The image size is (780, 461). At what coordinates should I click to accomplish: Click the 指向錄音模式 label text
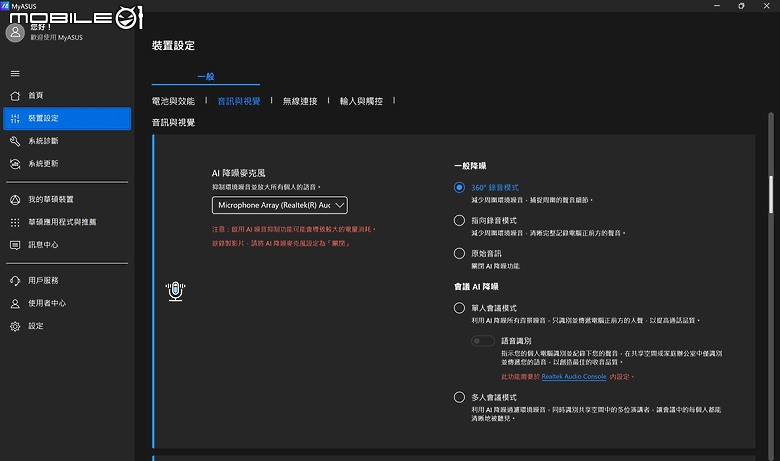coord(494,220)
